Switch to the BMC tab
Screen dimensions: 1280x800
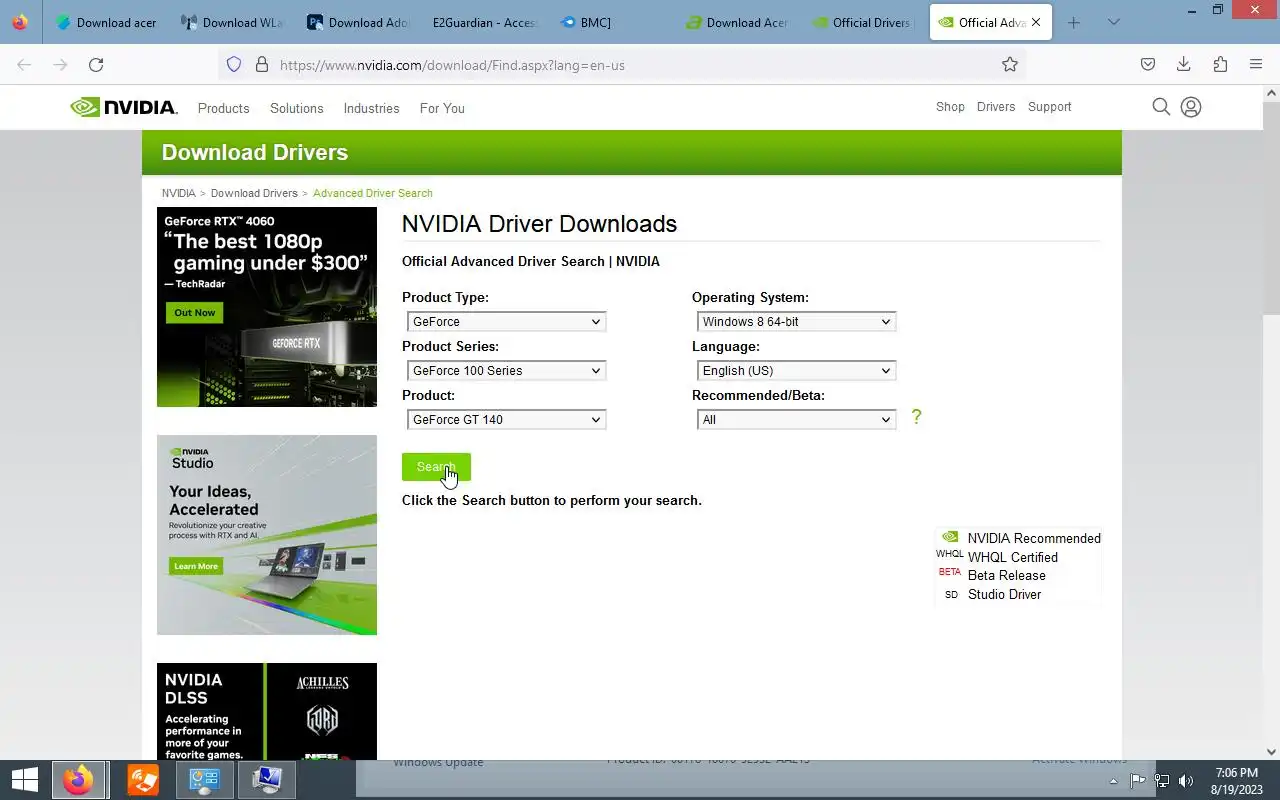[610, 22]
